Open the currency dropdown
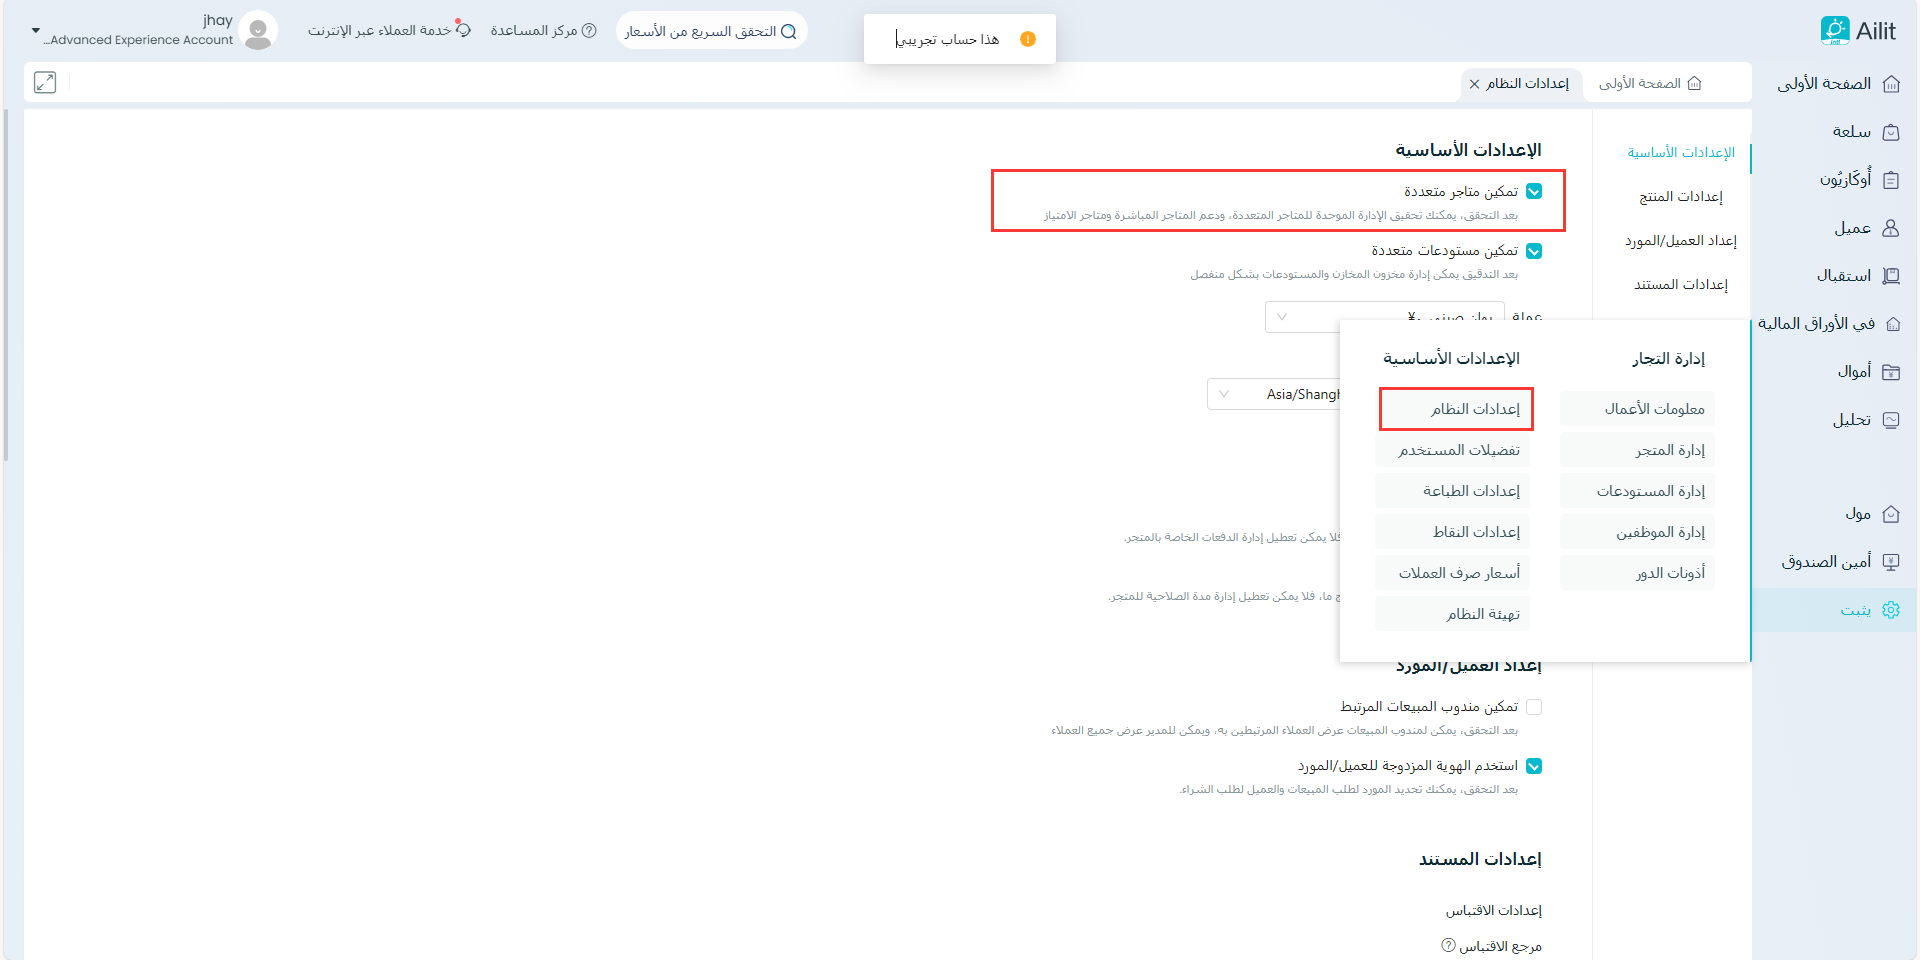1920x960 pixels. tap(1282, 317)
